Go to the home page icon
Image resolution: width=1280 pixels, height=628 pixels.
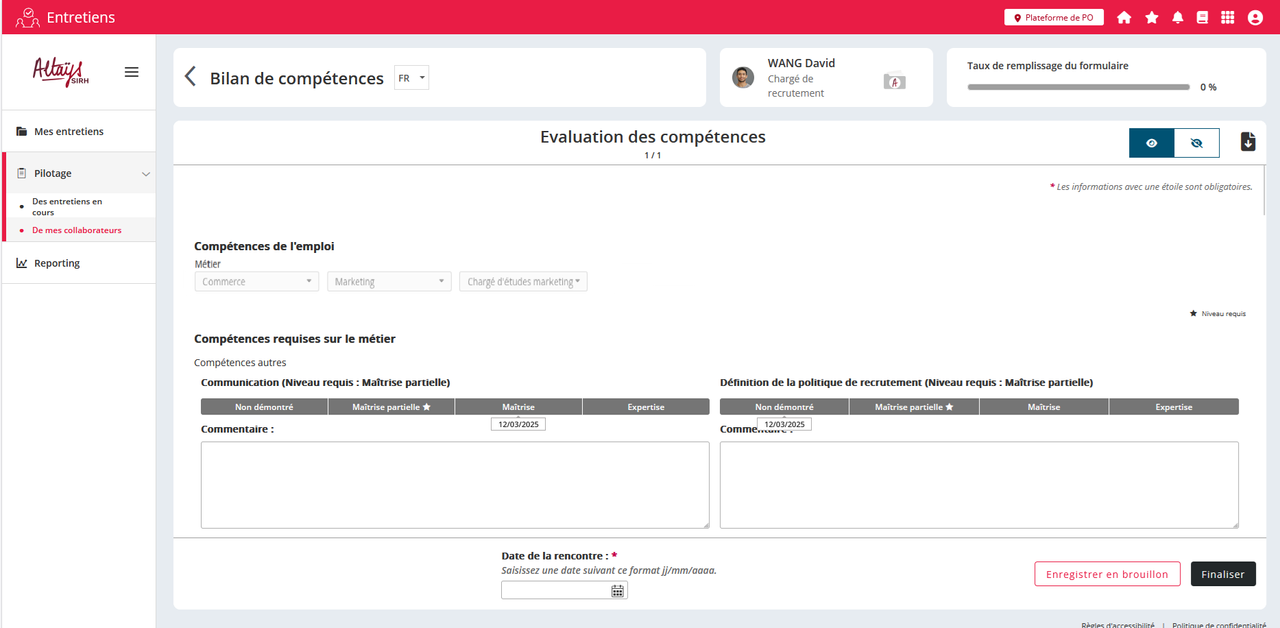(x=1124, y=18)
